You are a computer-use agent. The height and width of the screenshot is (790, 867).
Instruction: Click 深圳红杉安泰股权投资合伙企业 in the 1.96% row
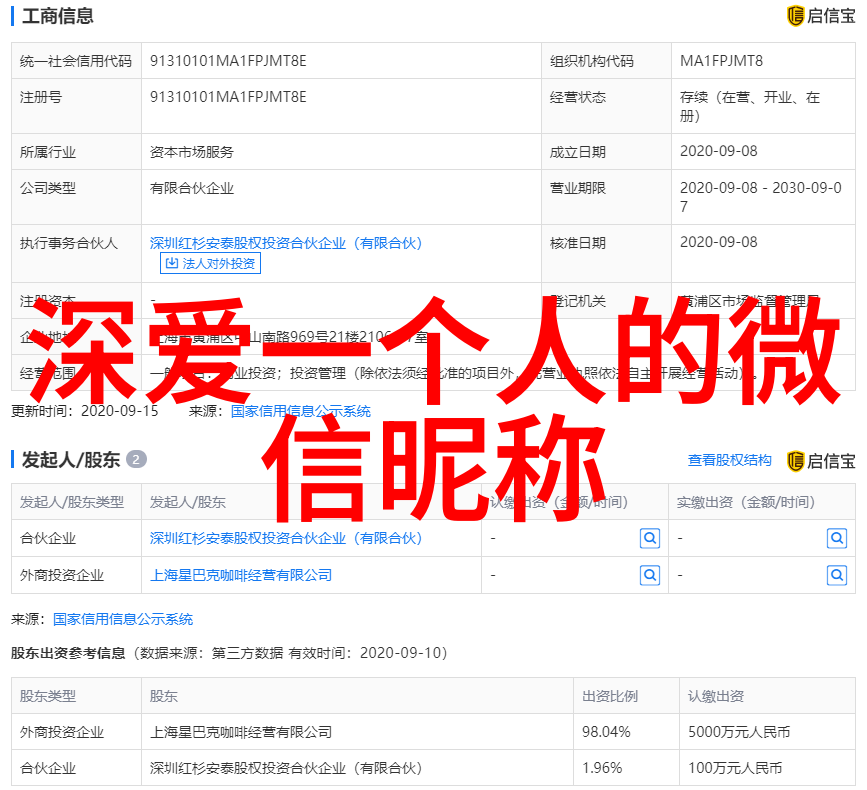pos(286,768)
